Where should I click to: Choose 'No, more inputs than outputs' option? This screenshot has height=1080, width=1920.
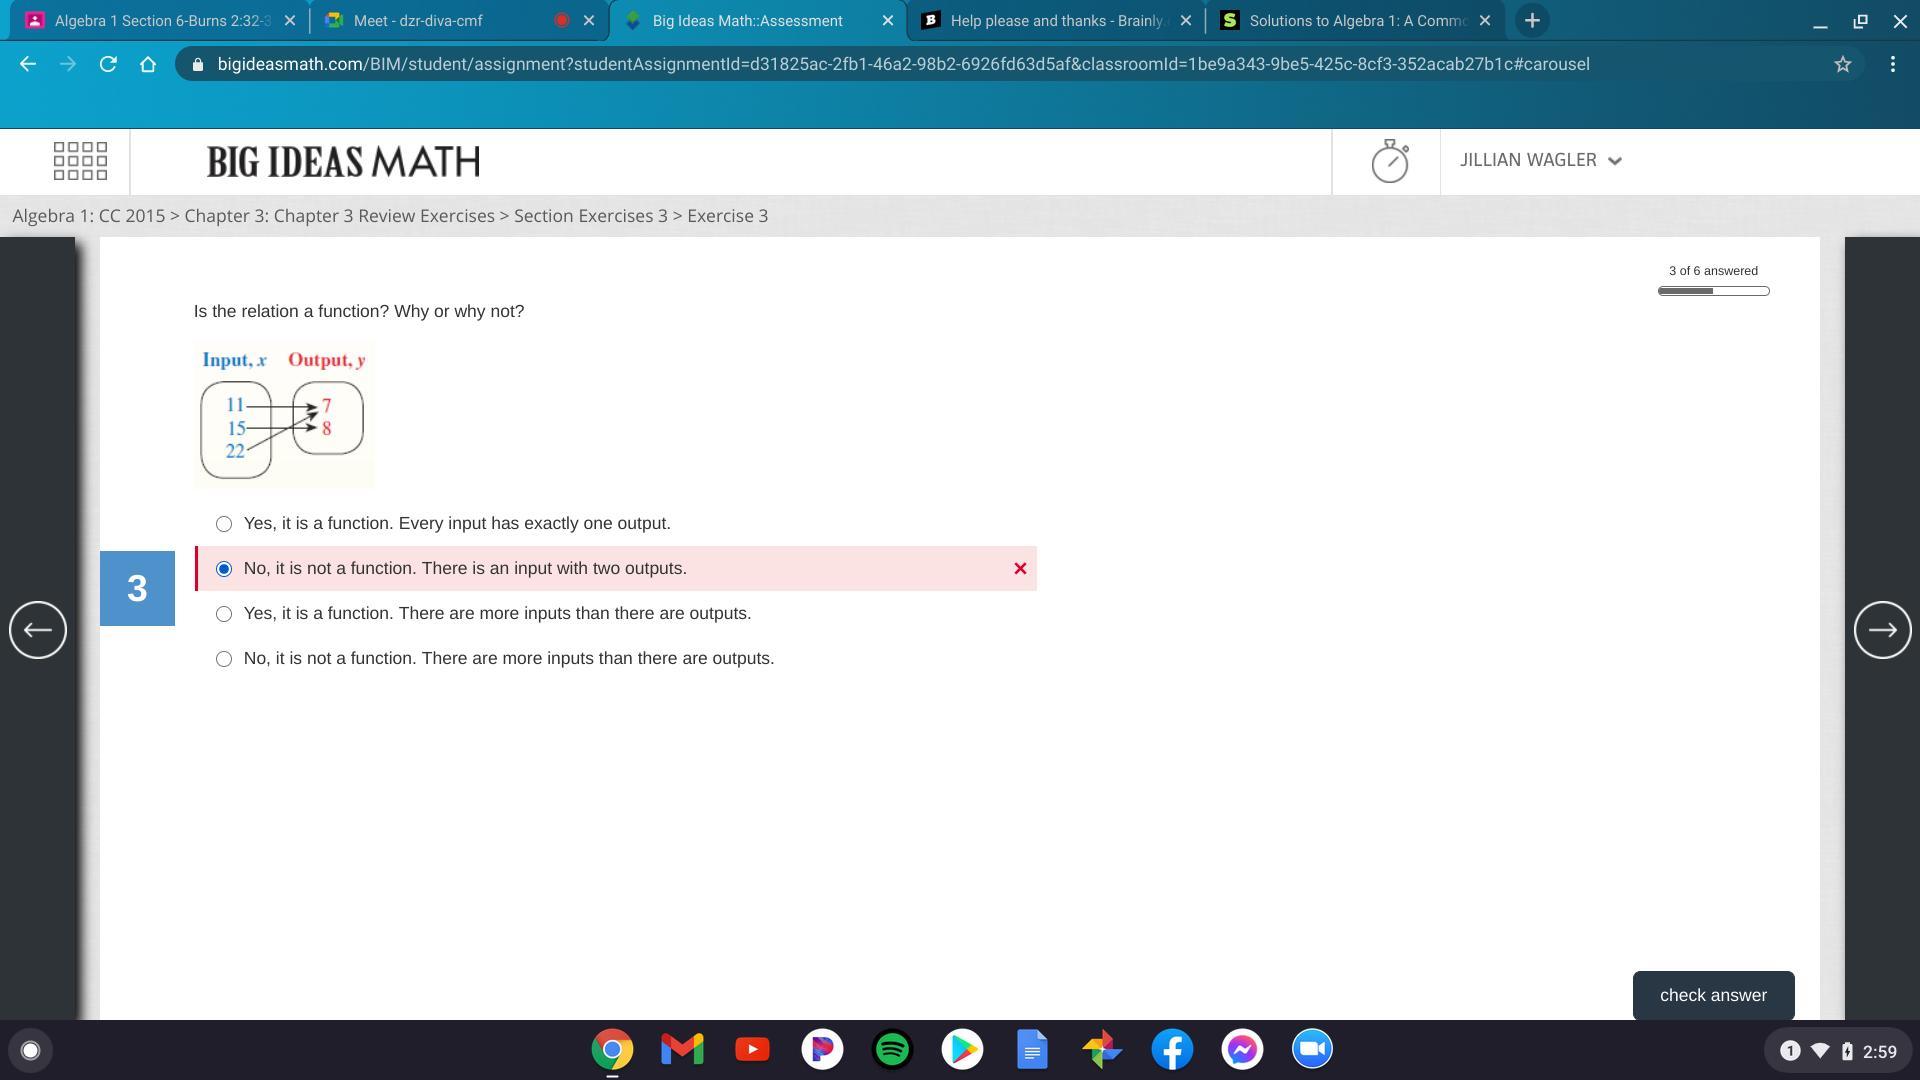coord(224,659)
